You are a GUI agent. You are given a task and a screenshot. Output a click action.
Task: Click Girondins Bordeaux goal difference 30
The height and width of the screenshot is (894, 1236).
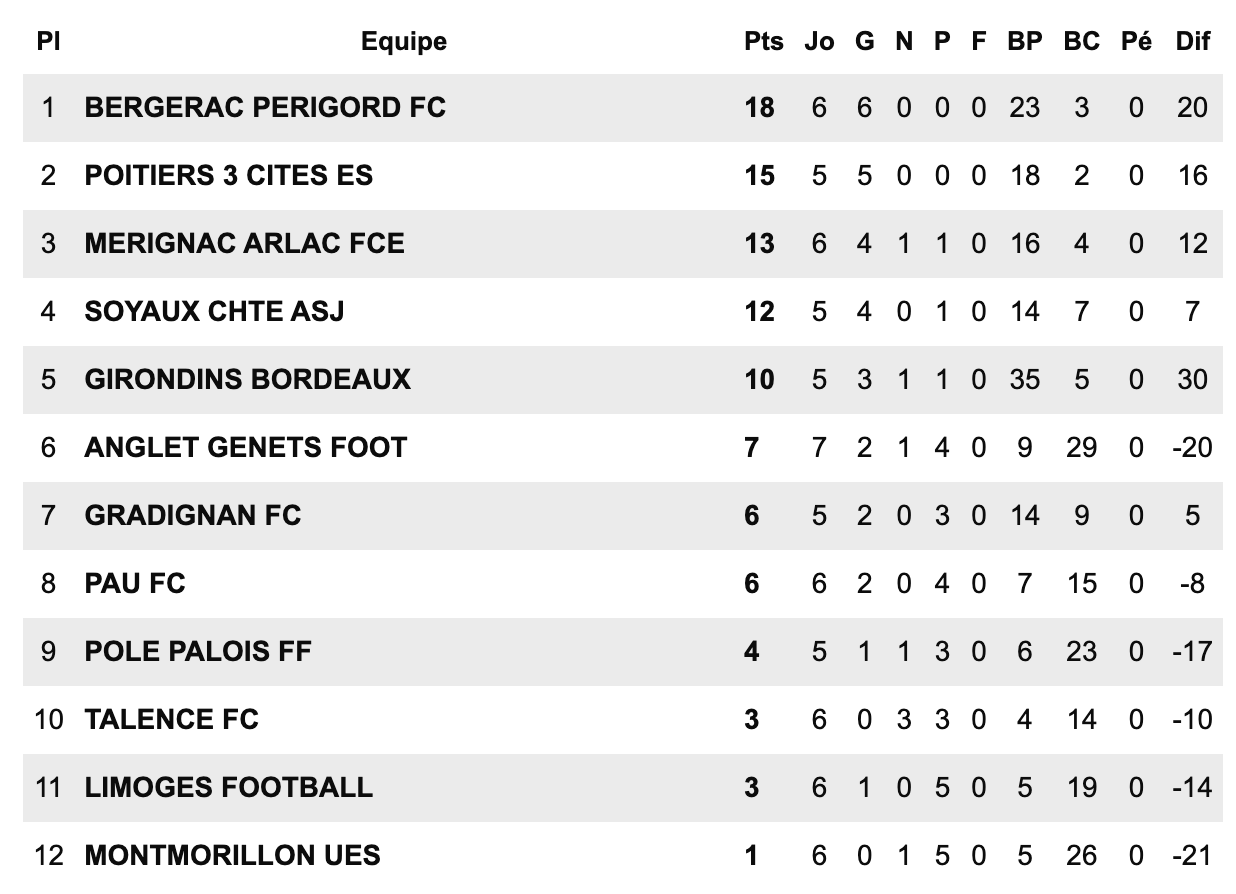click(x=1193, y=379)
